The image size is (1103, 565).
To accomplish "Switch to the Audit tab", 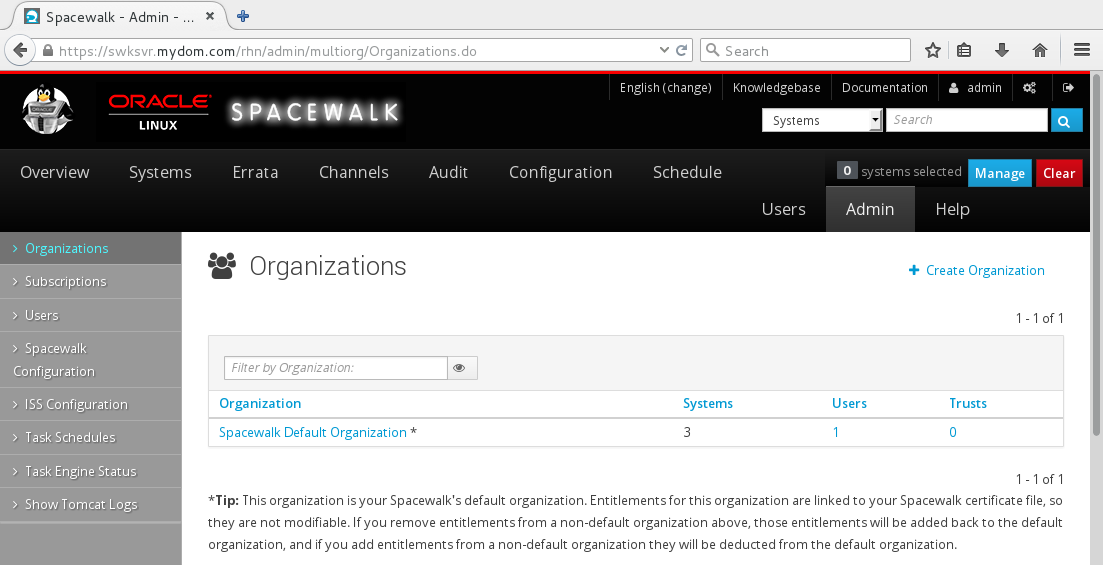I will pyautogui.click(x=449, y=172).
